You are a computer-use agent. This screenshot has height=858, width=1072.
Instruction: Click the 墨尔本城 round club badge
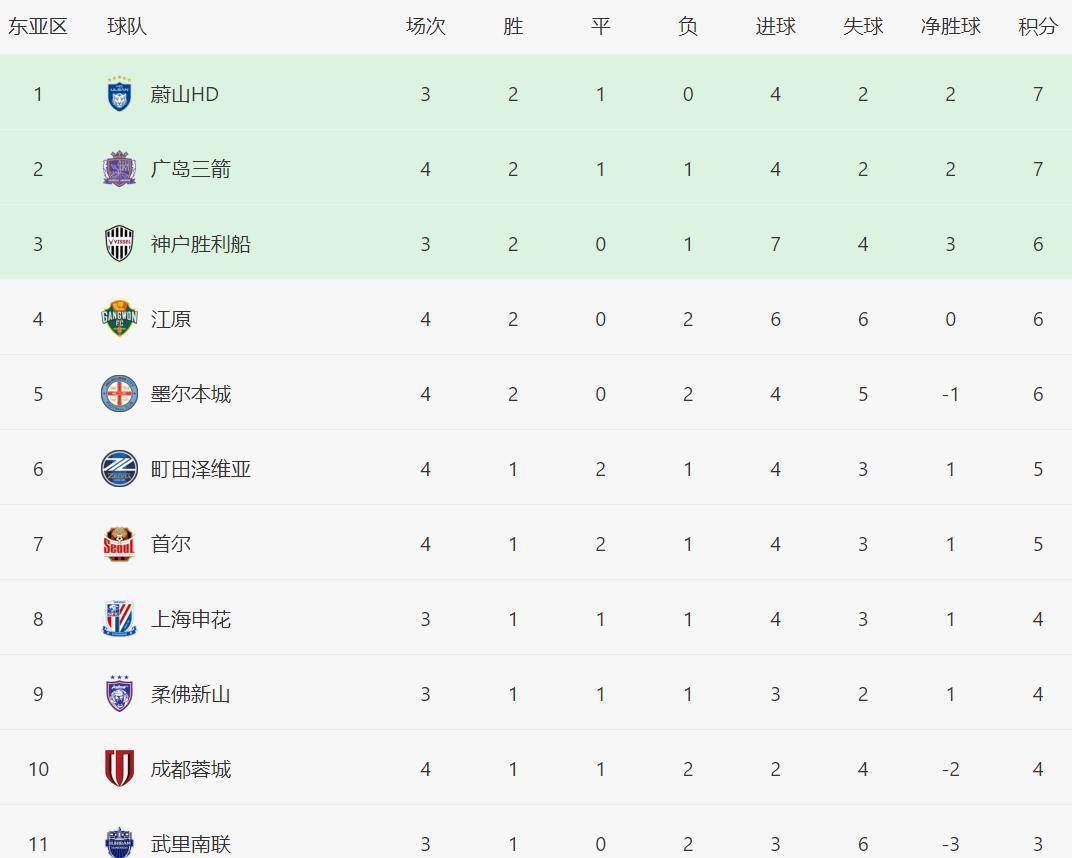point(119,394)
